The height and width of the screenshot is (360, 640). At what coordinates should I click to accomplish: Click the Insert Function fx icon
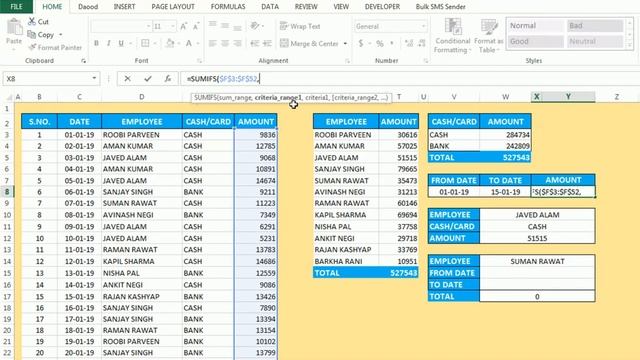[168, 78]
